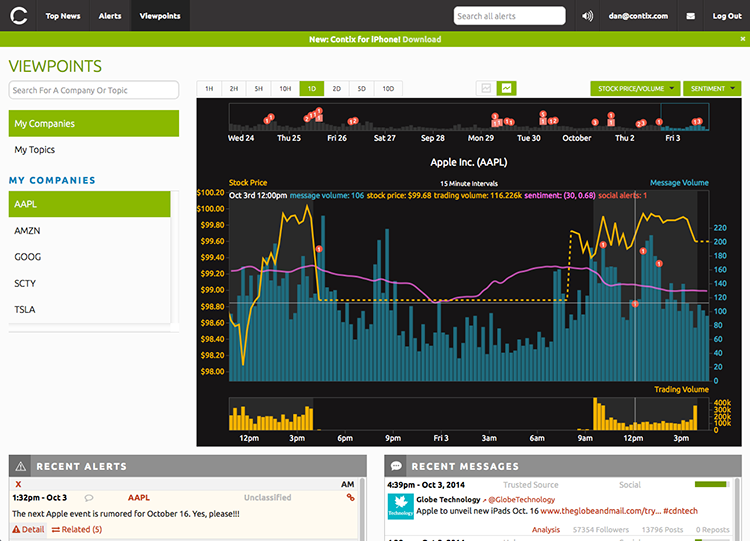The width and height of the screenshot is (750, 541).
Task: Focus Search For A Company Or Topic field
Action: point(94,90)
